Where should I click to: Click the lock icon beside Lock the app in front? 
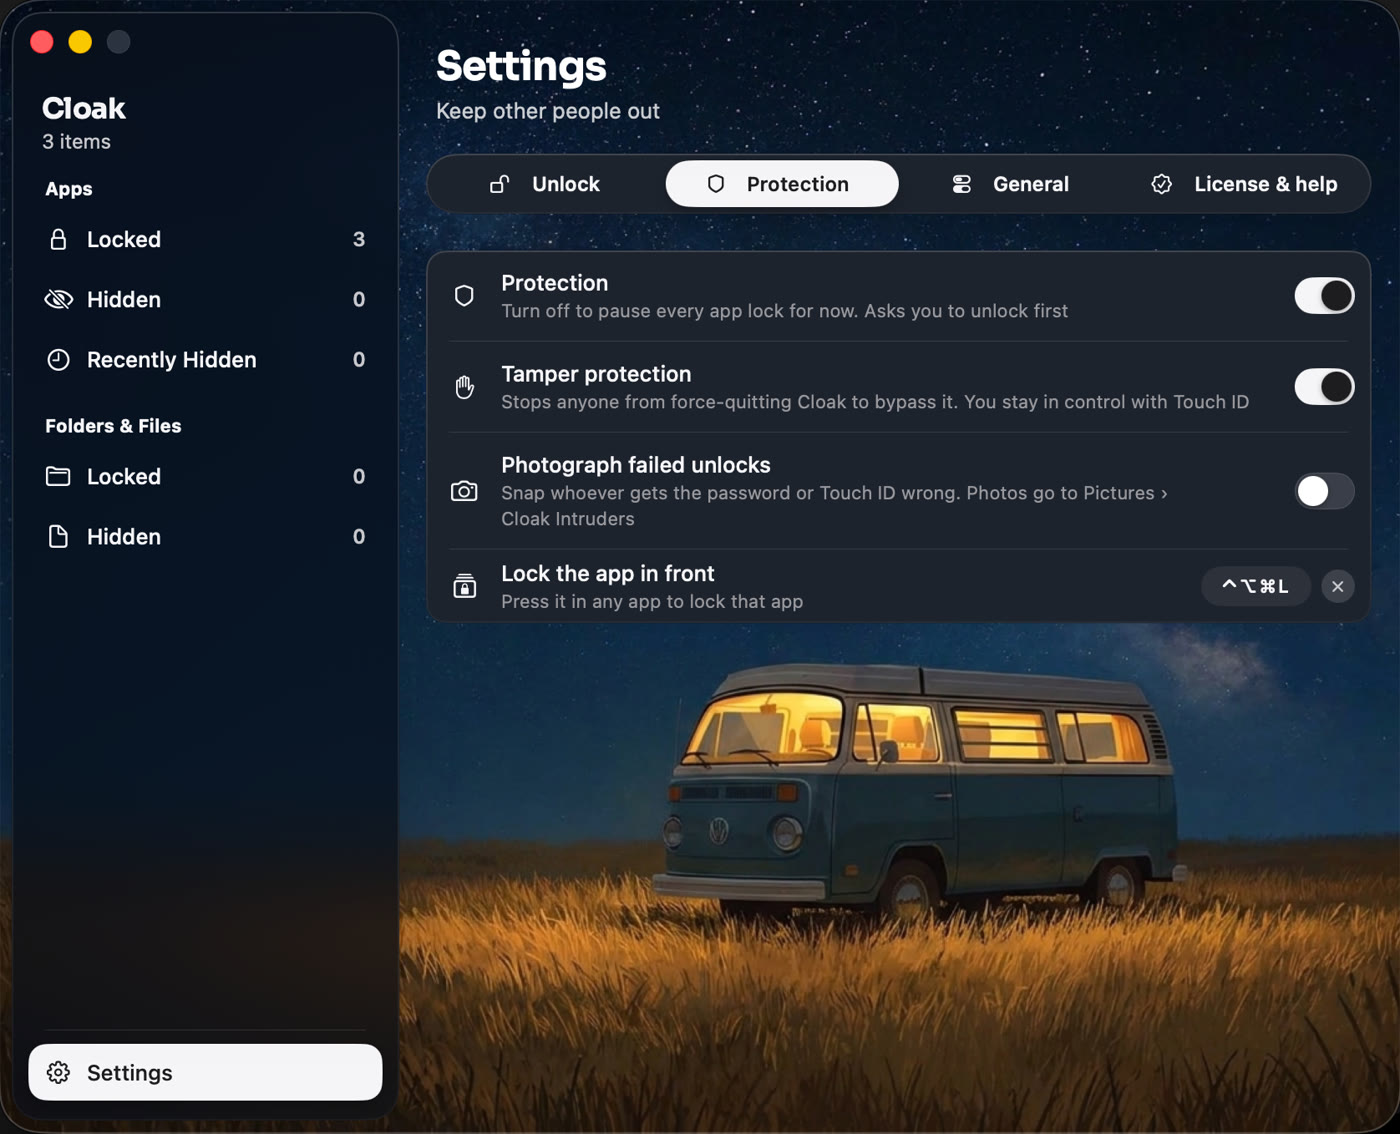[x=464, y=586]
